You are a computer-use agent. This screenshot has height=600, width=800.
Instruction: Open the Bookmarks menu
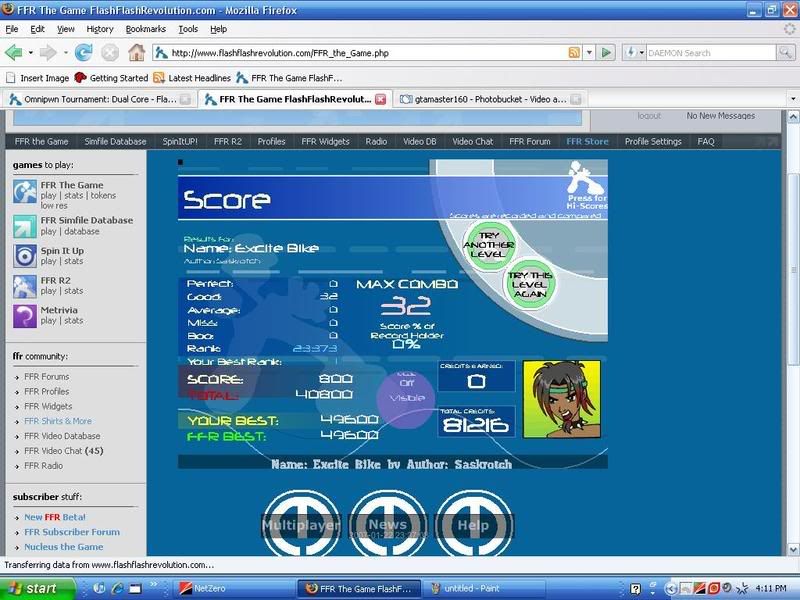click(x=146, y=29)
